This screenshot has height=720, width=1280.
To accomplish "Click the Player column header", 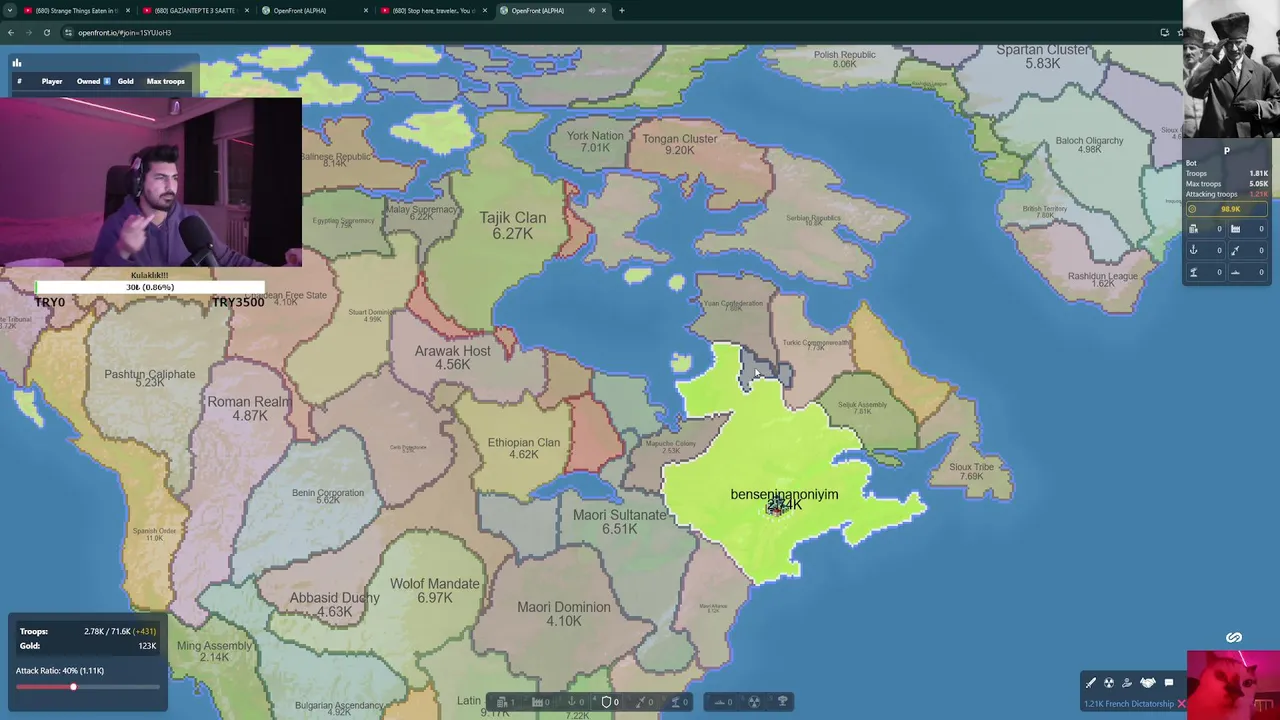I will (x=52, y=81).
